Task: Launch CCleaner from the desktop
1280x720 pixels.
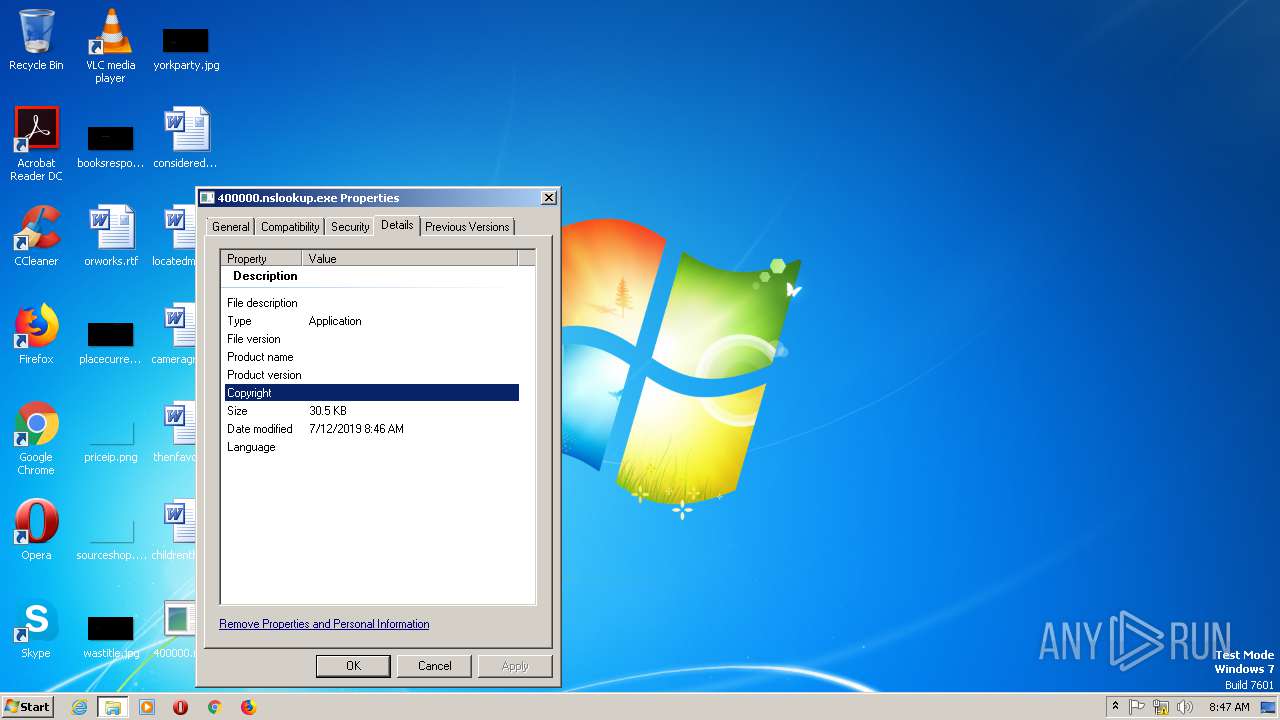Action: click(x=36, y=236)
